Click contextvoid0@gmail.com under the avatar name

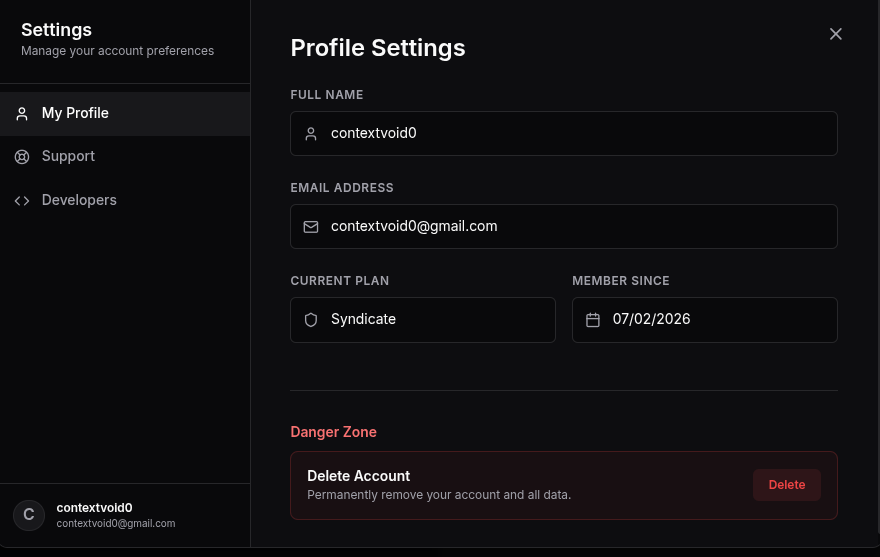pyautogui.click(x=116, y=523)
